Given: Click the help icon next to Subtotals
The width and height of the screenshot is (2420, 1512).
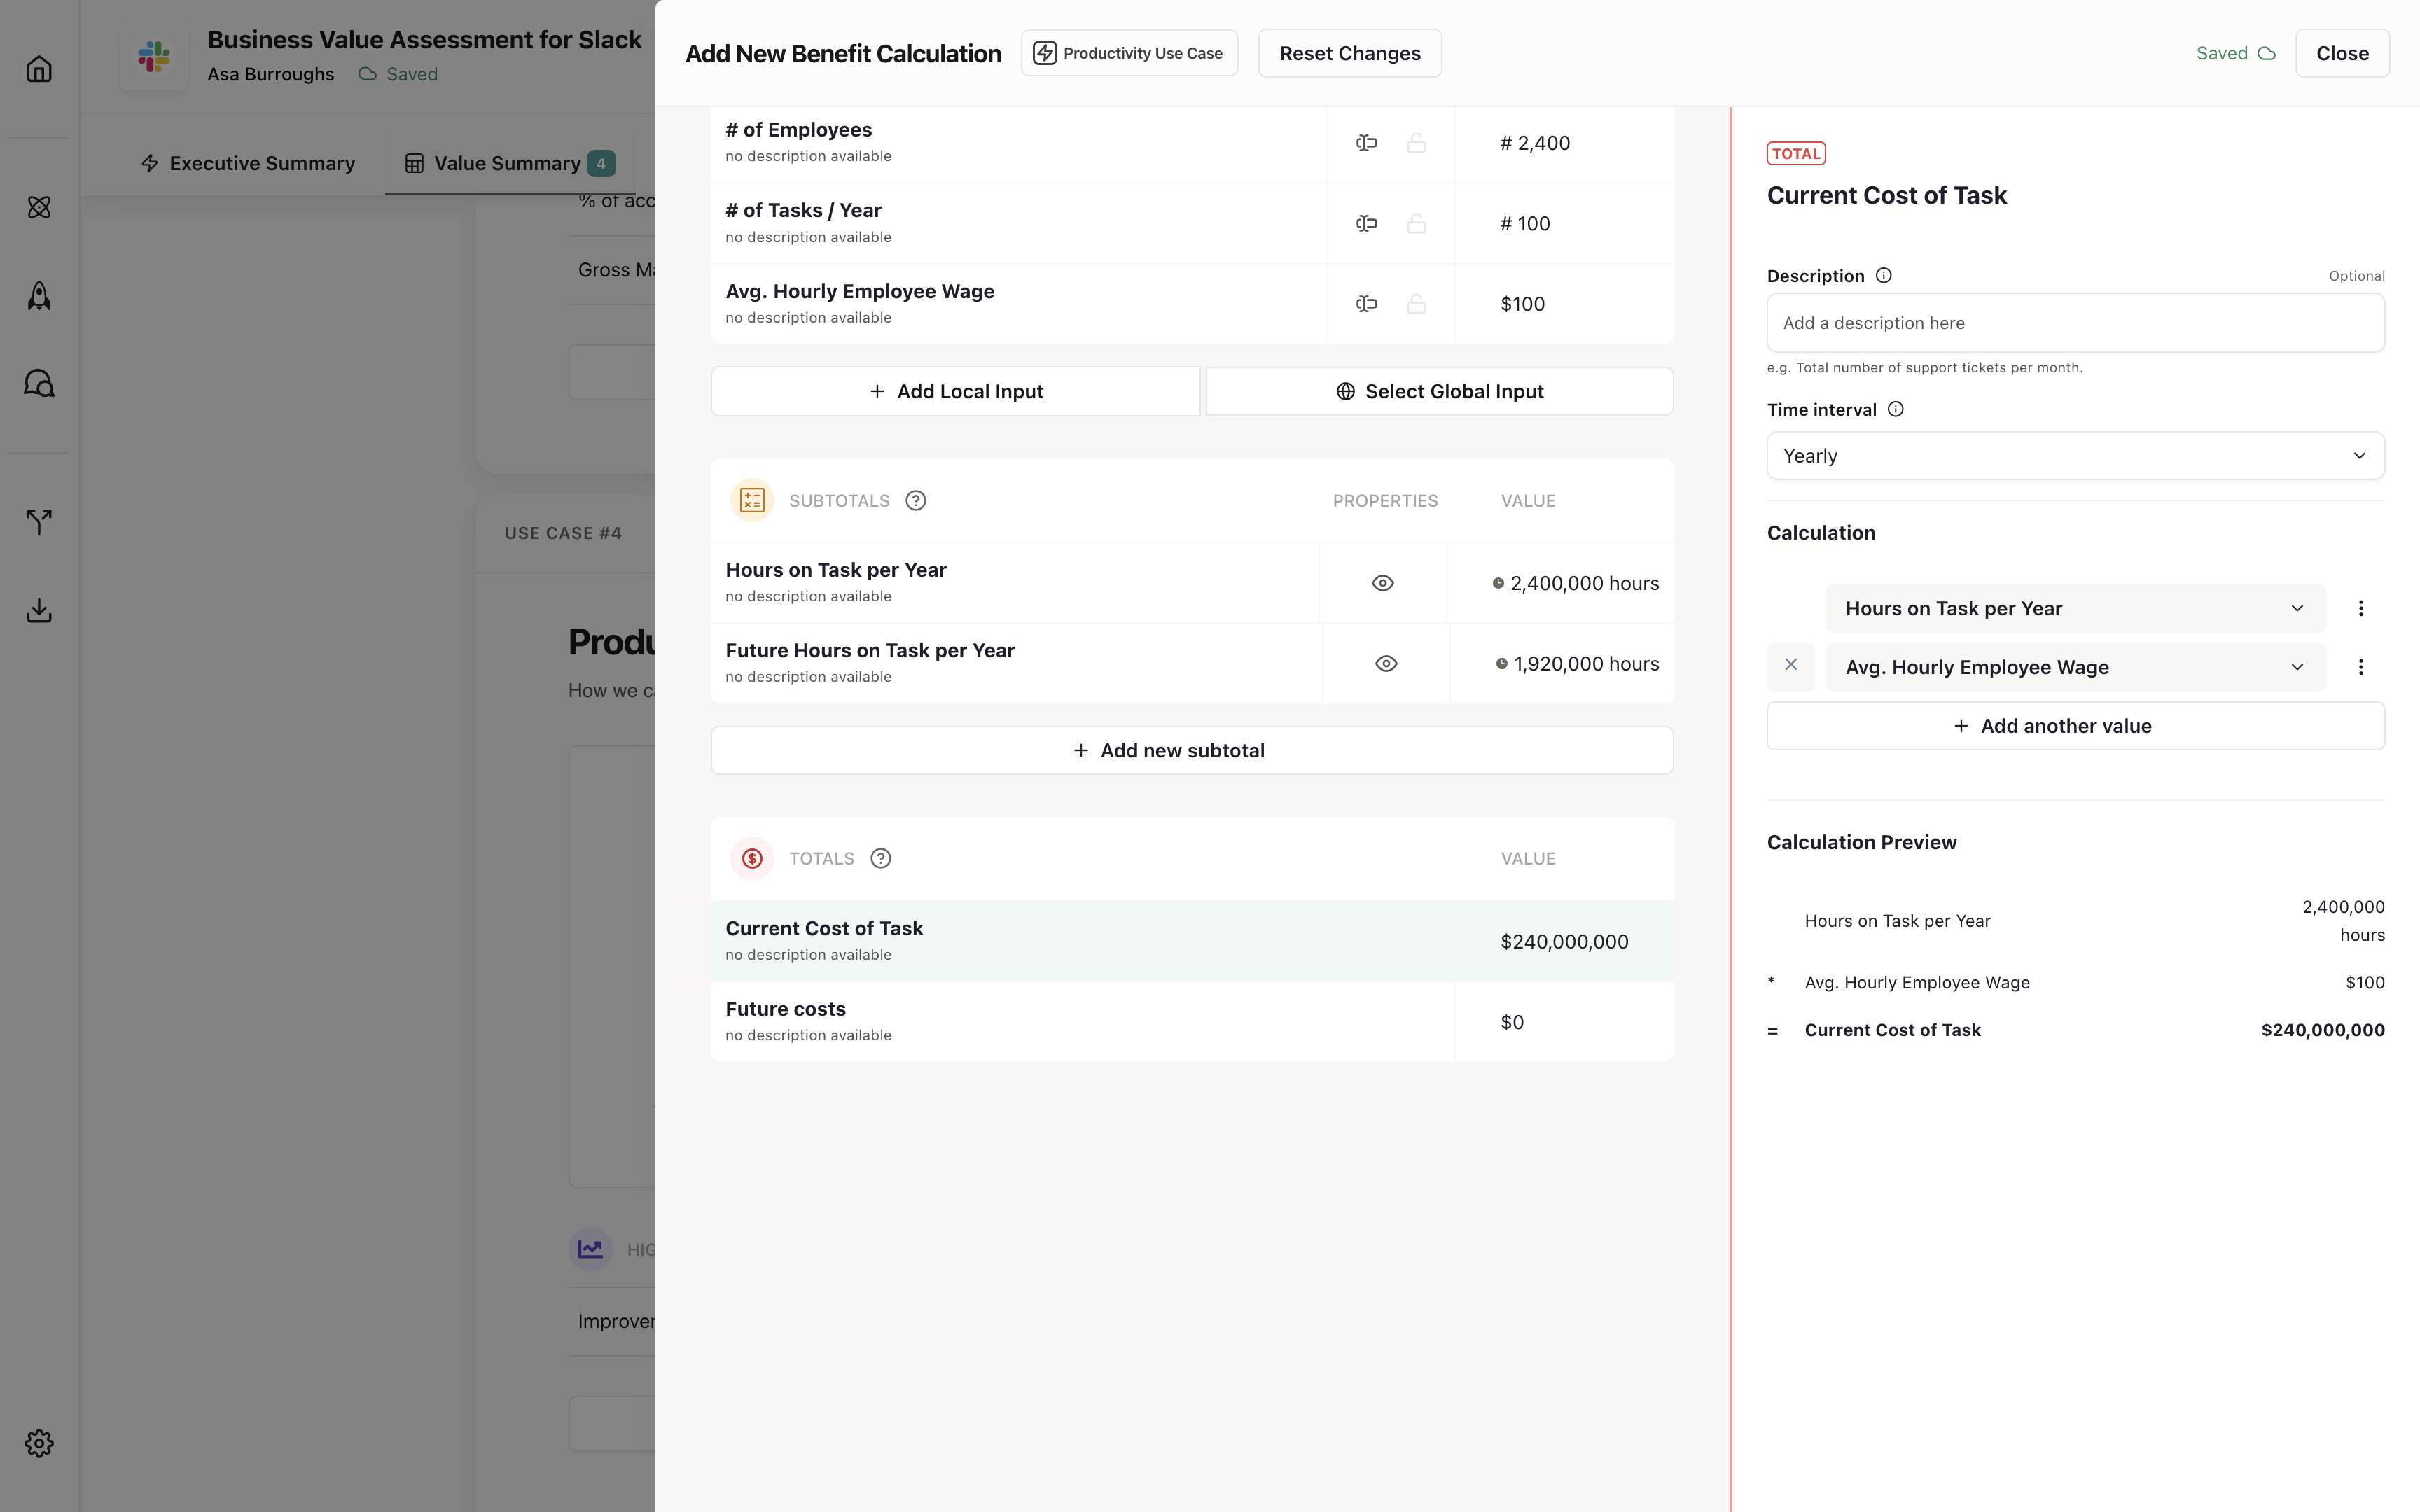Looking at the screenshot, I should pyautogui.click(x=915, y=501).
